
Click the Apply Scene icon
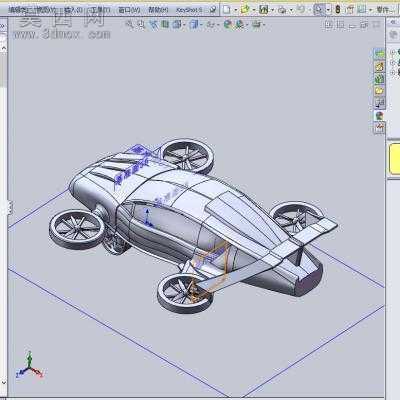(240, 24)
